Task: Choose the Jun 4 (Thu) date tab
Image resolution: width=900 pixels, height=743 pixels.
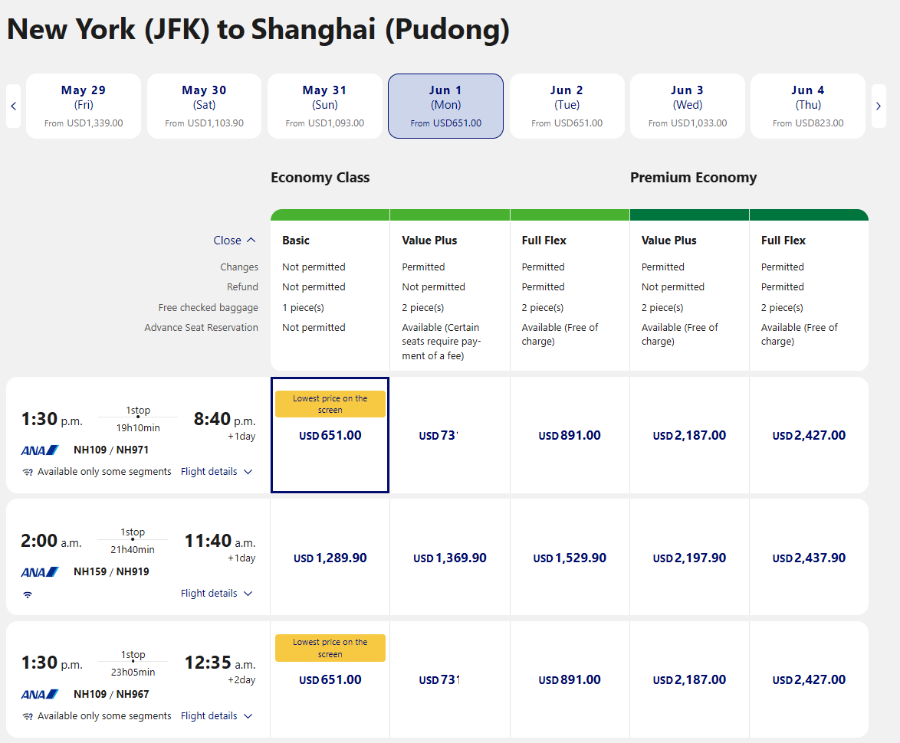Action: [808, 106]
